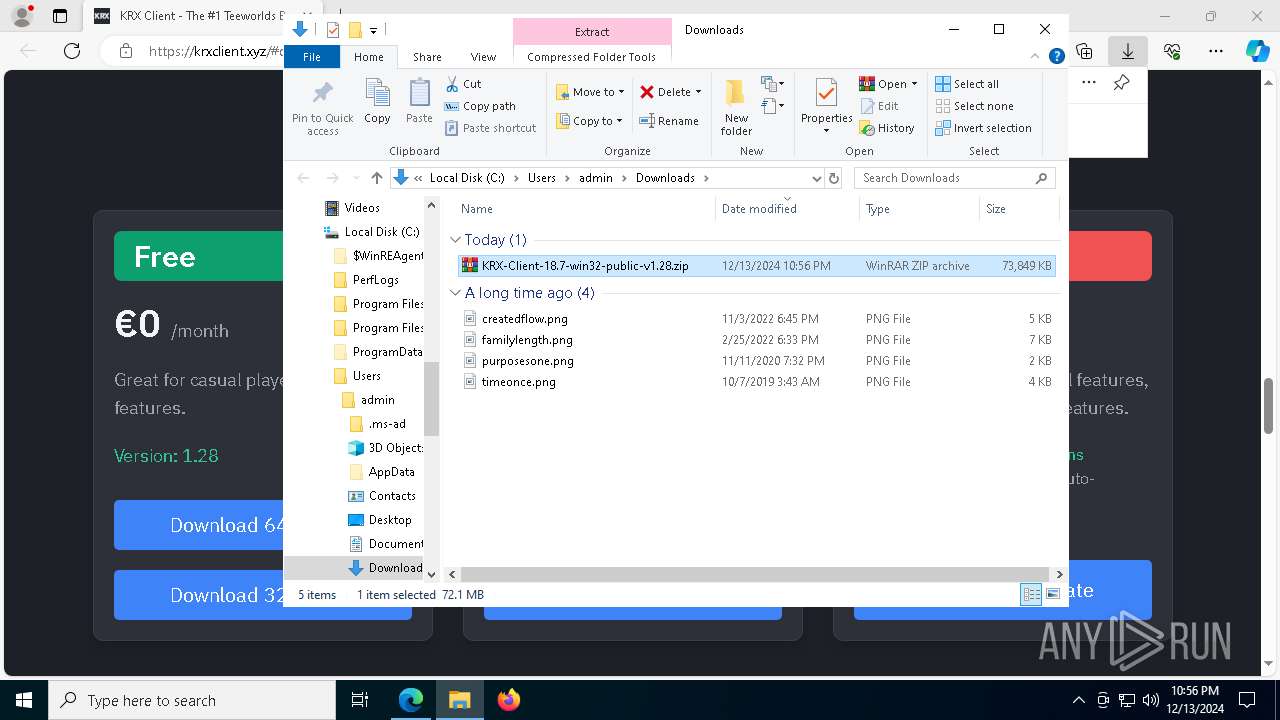
Task: Open the File menu
Action: tap(312, 57)
